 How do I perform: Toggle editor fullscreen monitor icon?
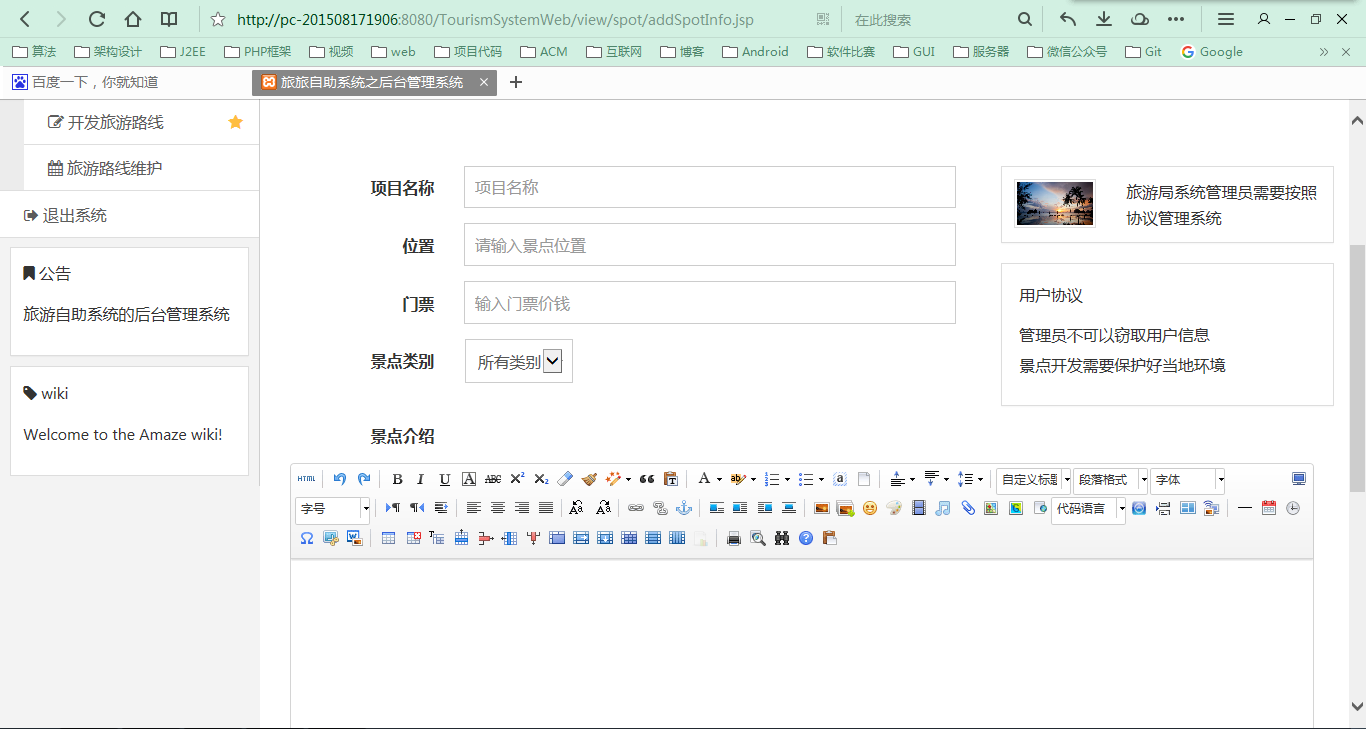pos(1299,479)
